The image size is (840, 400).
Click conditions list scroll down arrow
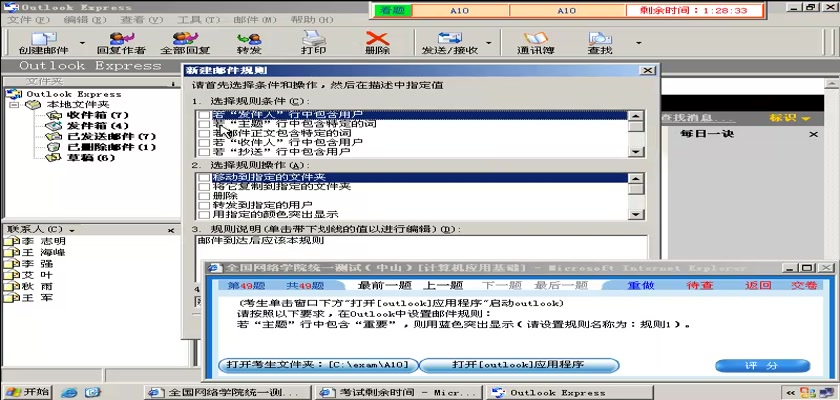point(636,152)
